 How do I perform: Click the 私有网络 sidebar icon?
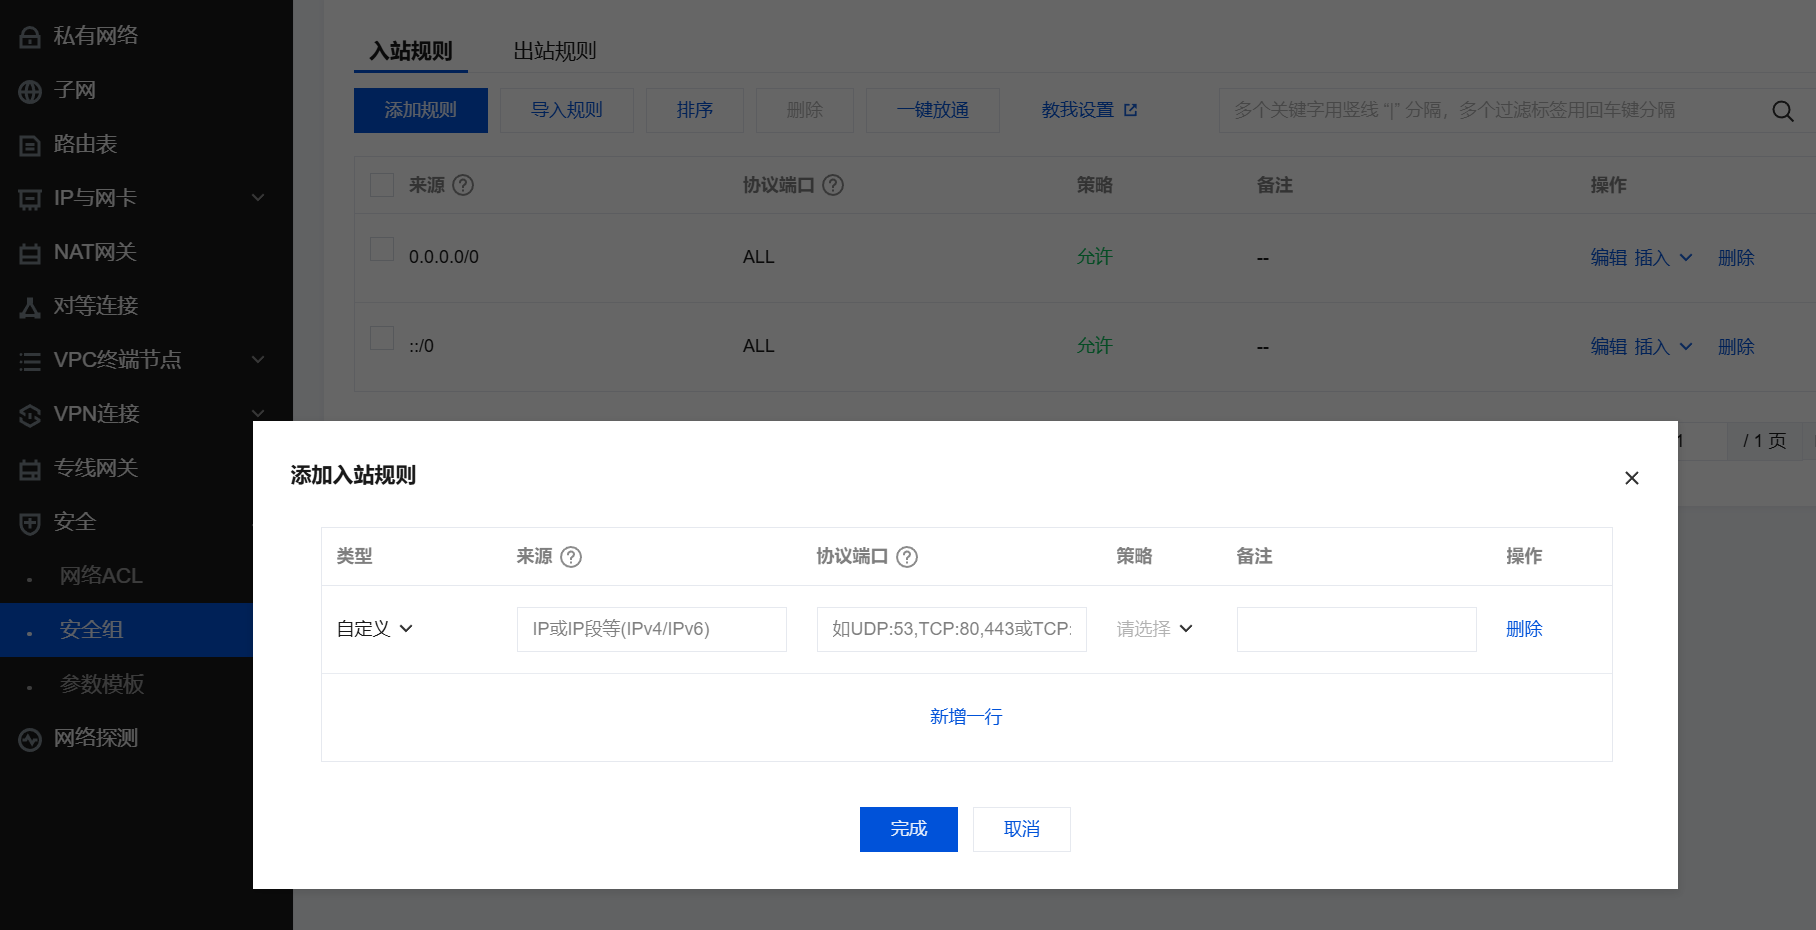pyautogui.click(x=30, y=37)
